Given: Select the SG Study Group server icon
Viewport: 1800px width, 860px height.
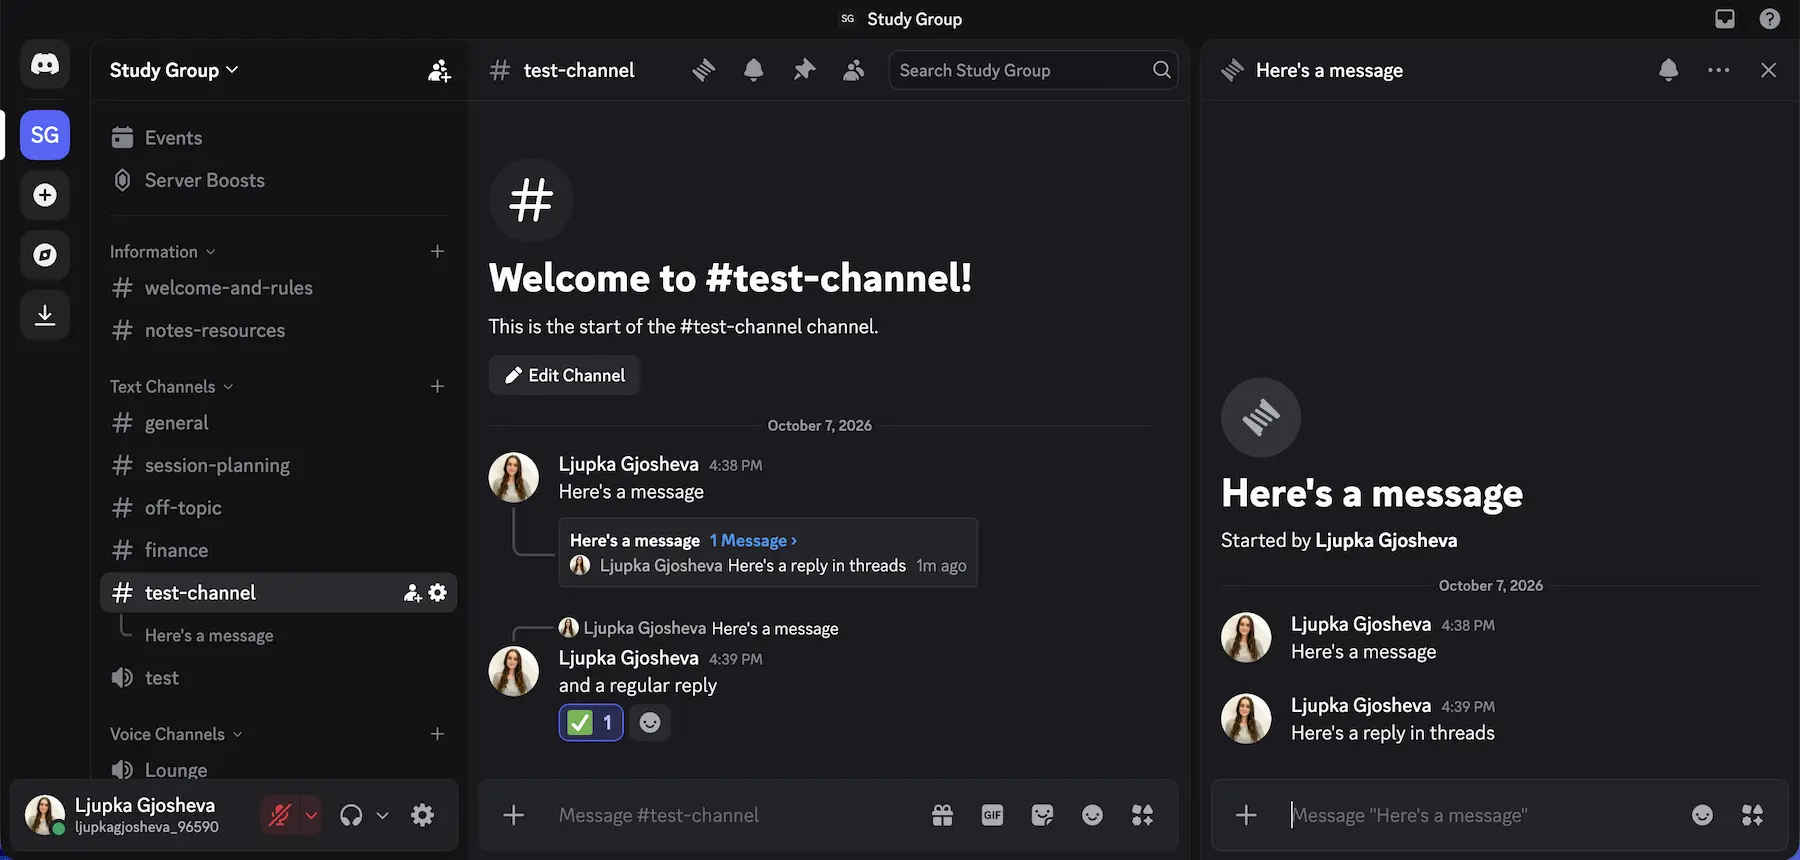Looking at the screenshot, I should 45,135.
